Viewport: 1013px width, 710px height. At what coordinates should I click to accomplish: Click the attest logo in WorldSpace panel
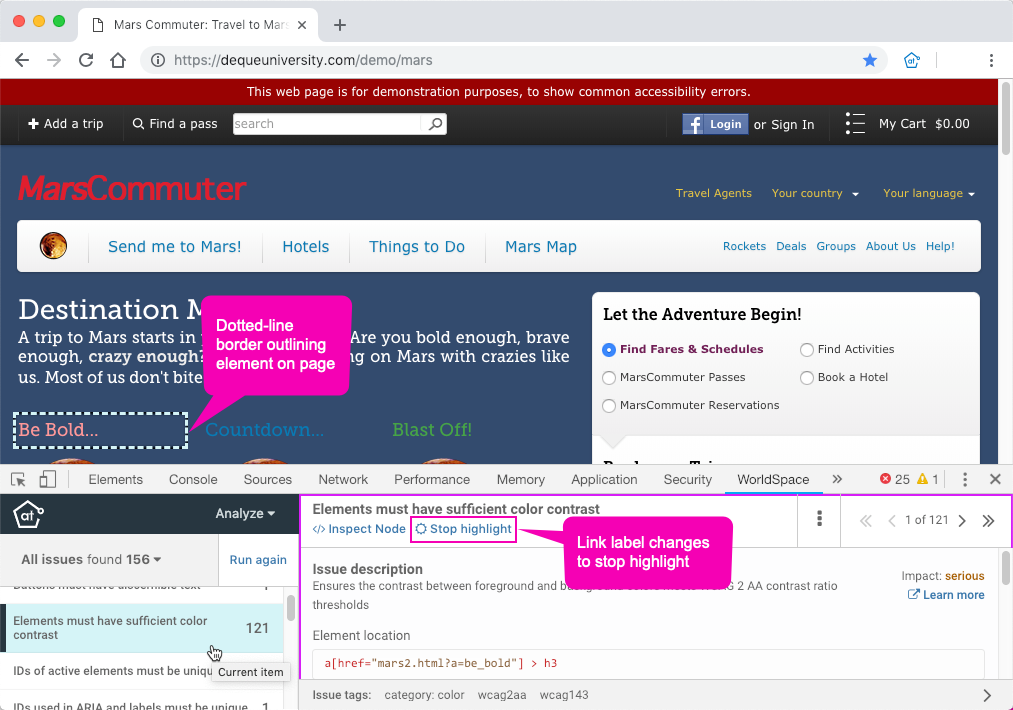click(28, 514)
